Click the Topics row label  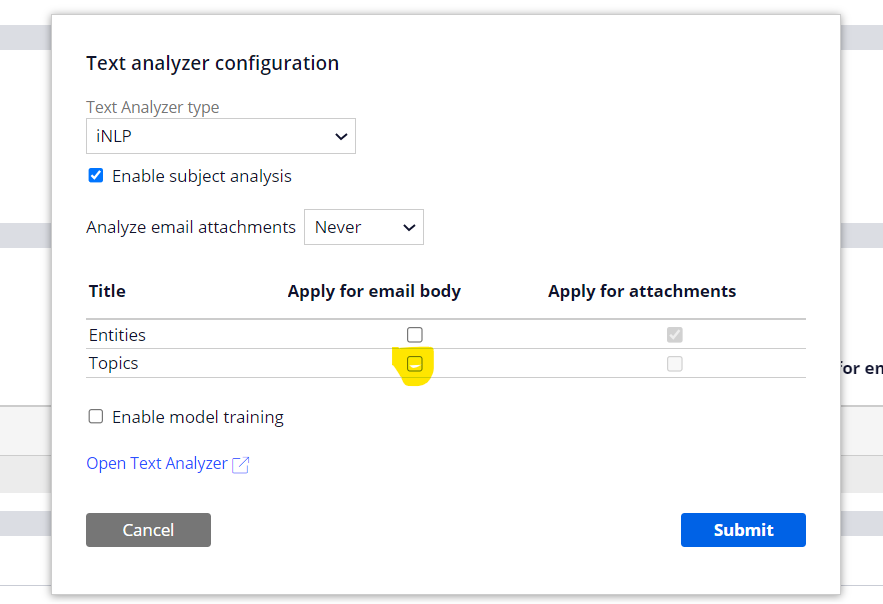[x=112, y=363]
